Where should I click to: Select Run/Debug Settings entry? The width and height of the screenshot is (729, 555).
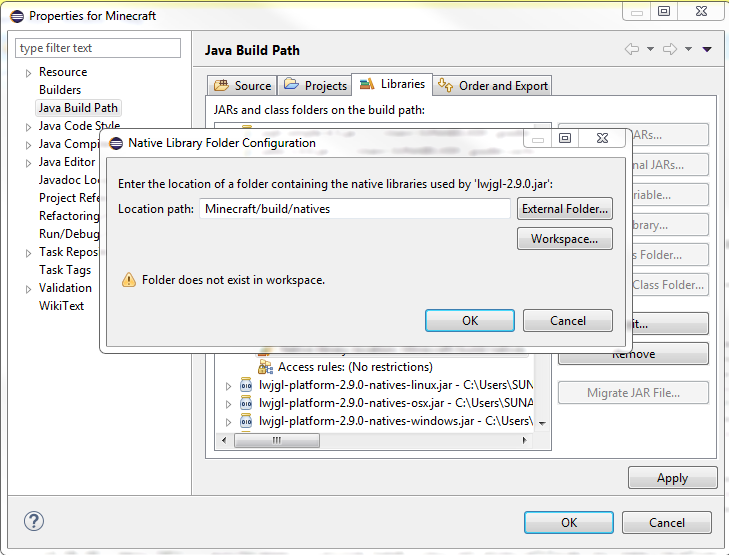69,234
